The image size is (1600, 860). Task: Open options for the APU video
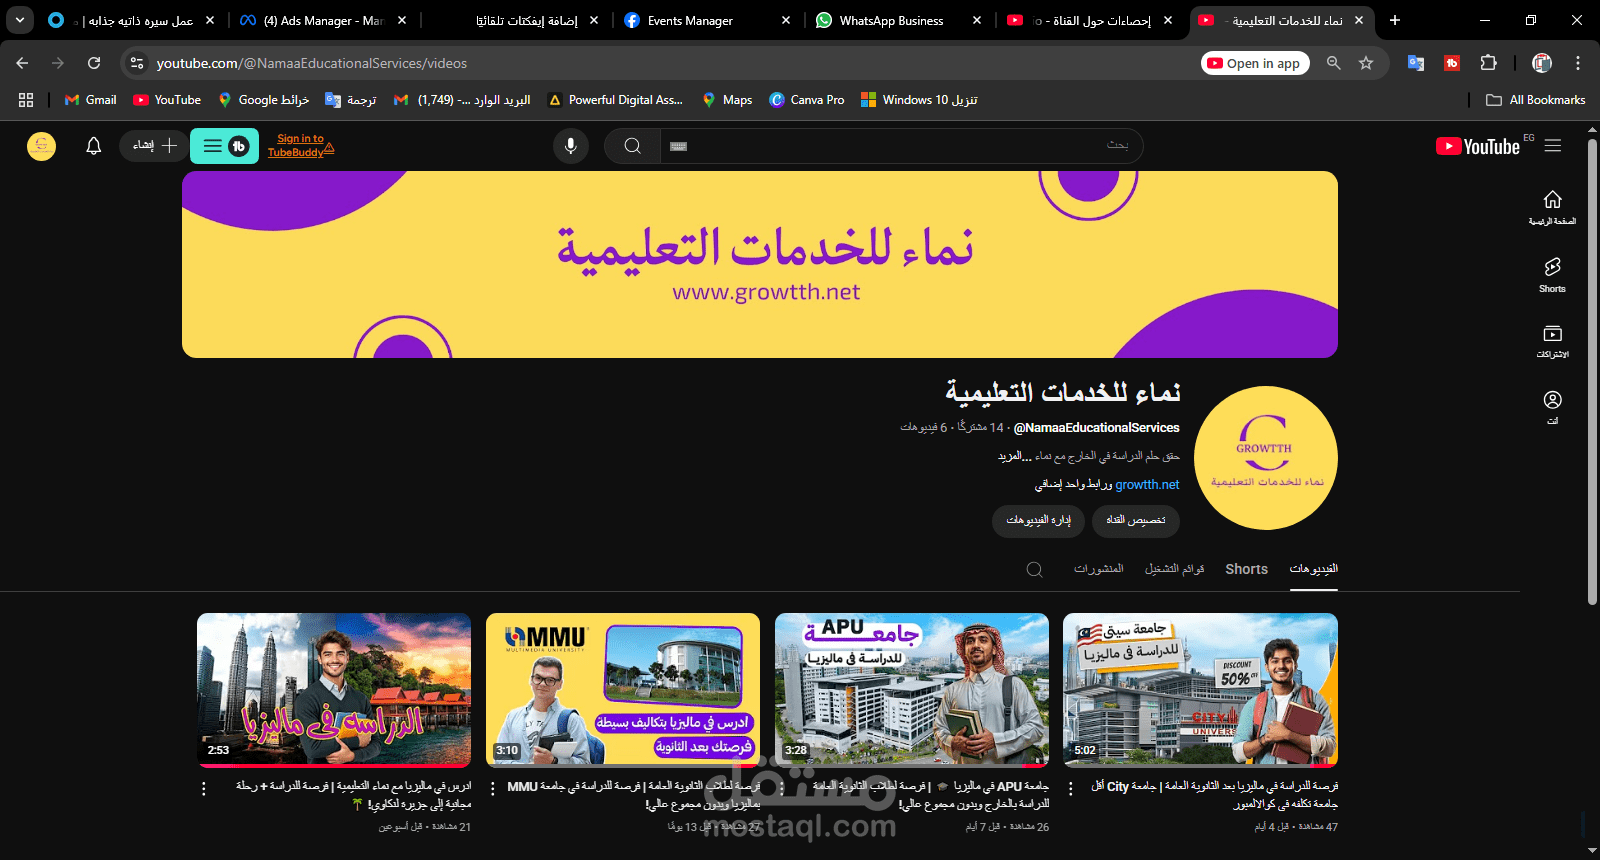(x=782, y=789)
